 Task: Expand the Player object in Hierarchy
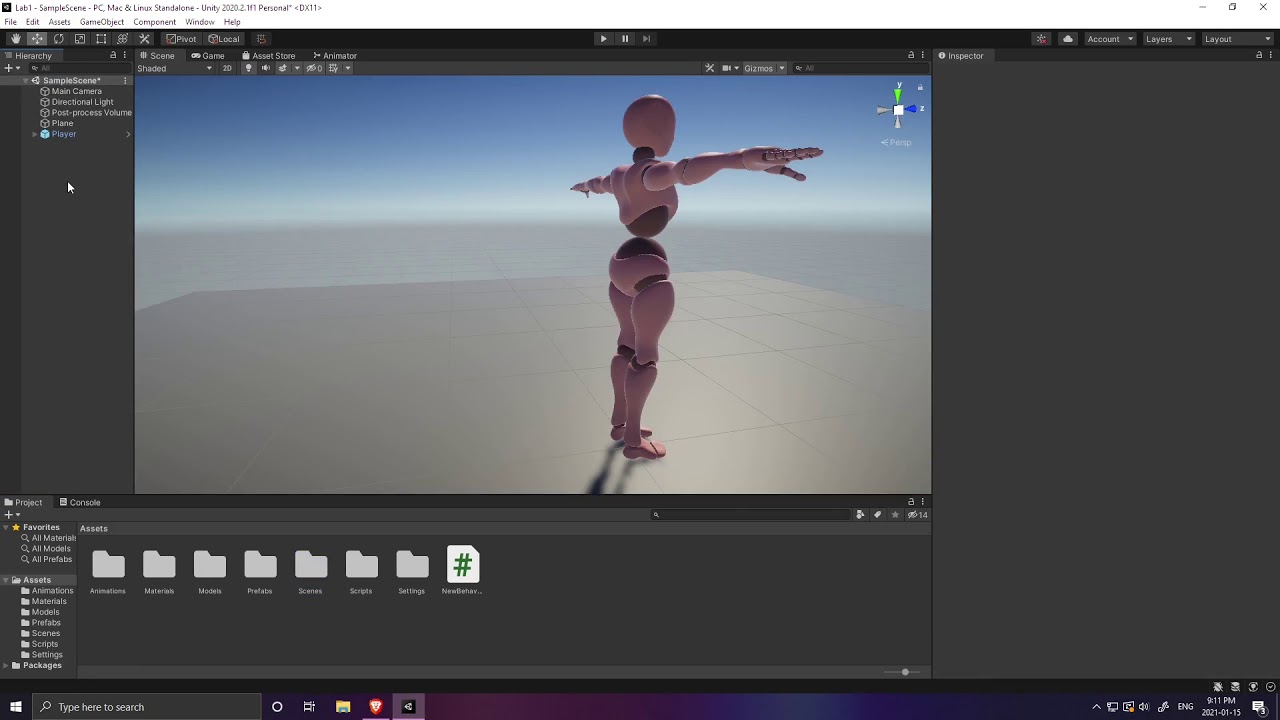(x=35, y=134)
